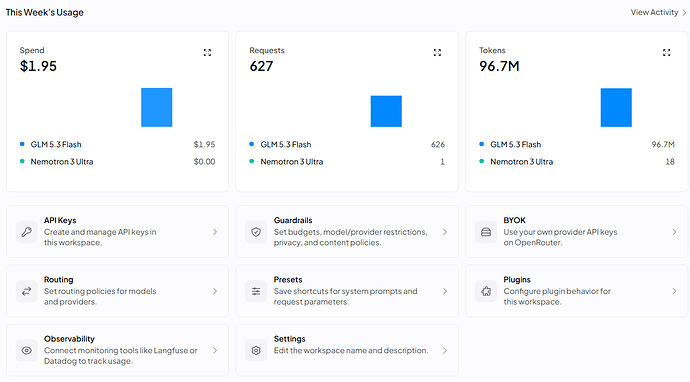This screenshot has height=382, width=690.
Task: Click the Observability eye icon
Action: pos(27,351)
